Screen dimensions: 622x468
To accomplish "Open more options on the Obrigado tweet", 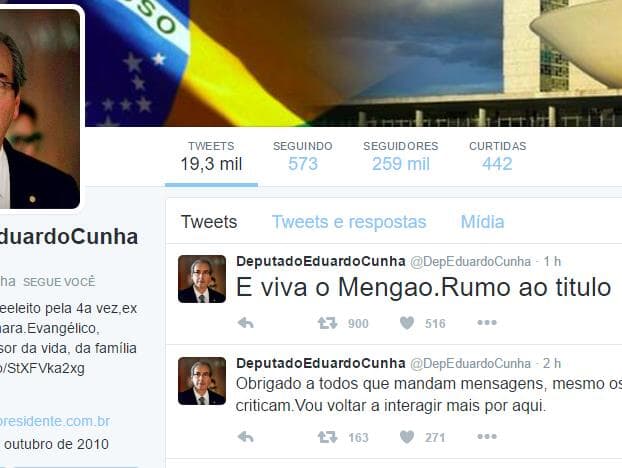I will pos(487,436).
